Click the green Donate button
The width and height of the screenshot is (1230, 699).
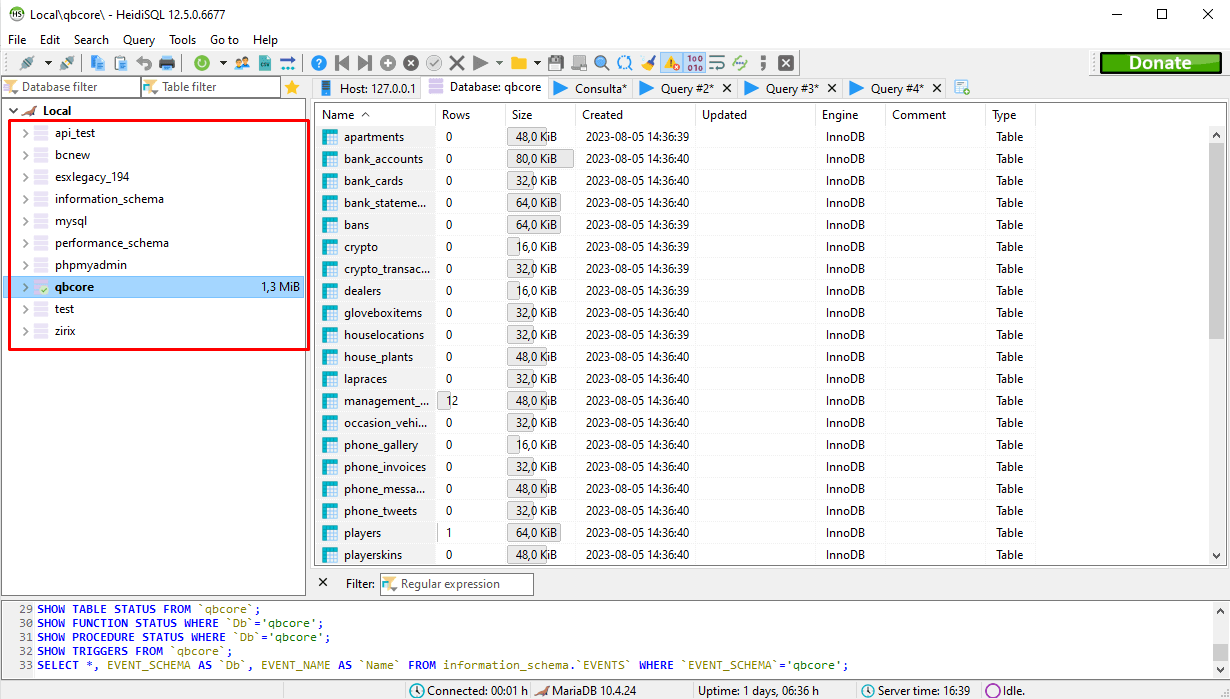click(x=1160, y=63)
